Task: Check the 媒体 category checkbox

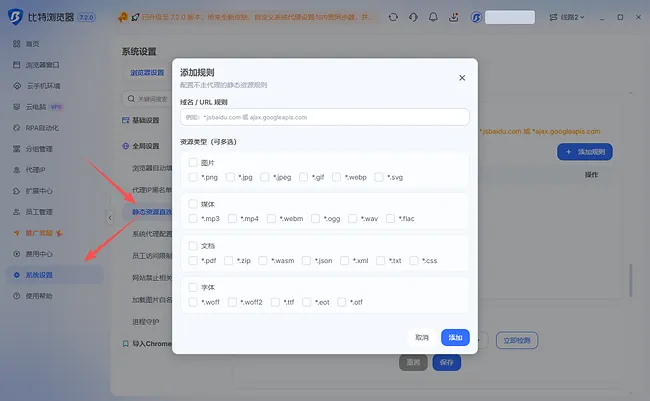Action: (193, 204)
